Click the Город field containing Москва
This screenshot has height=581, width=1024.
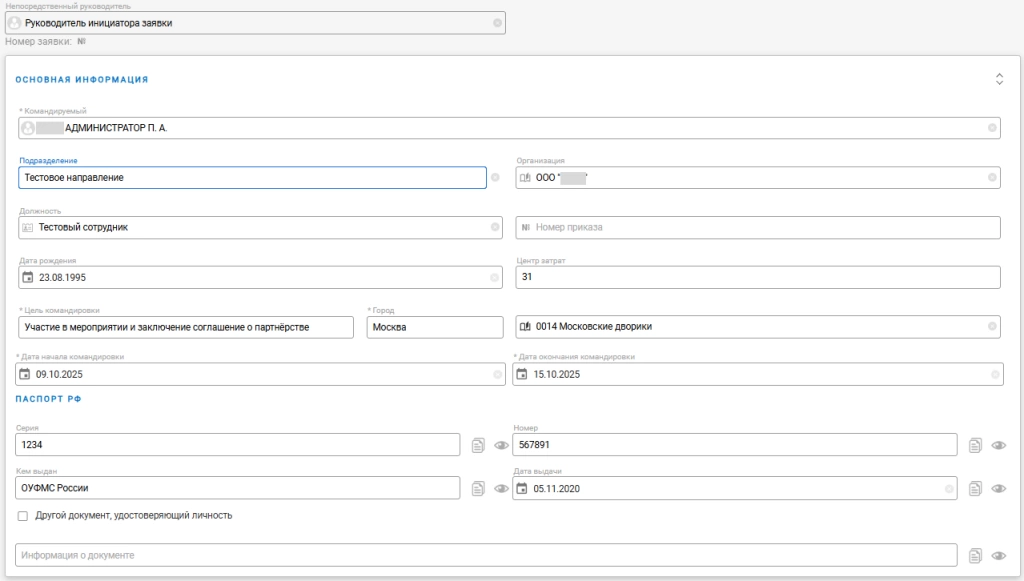pyautogui.click(x=434, y=327)
